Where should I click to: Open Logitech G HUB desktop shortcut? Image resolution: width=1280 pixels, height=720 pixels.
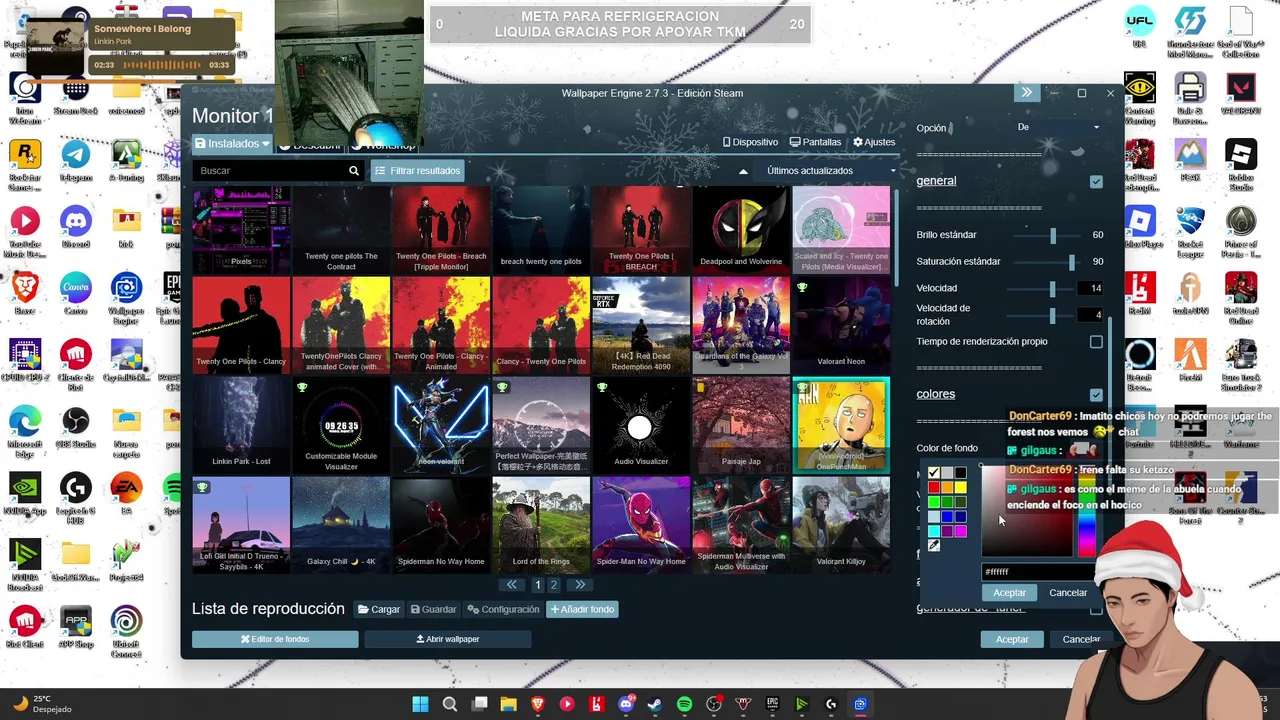76,494
